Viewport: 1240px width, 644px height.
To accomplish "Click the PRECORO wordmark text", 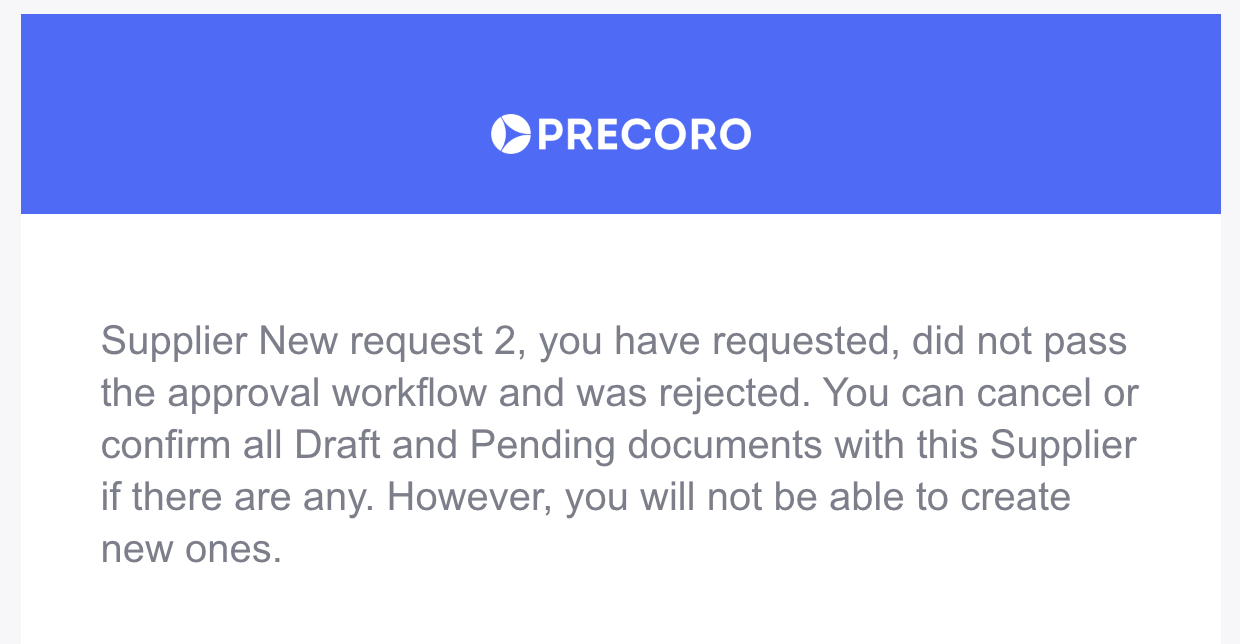I will pos(644,134).
